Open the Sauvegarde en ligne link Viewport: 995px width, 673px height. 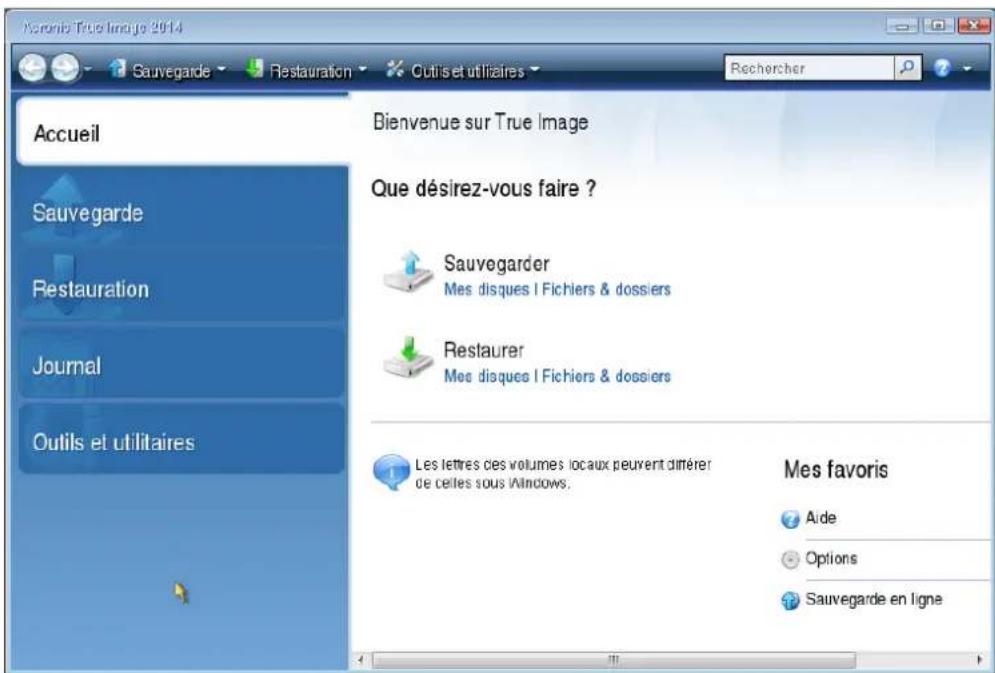click(x=874, y=599)
